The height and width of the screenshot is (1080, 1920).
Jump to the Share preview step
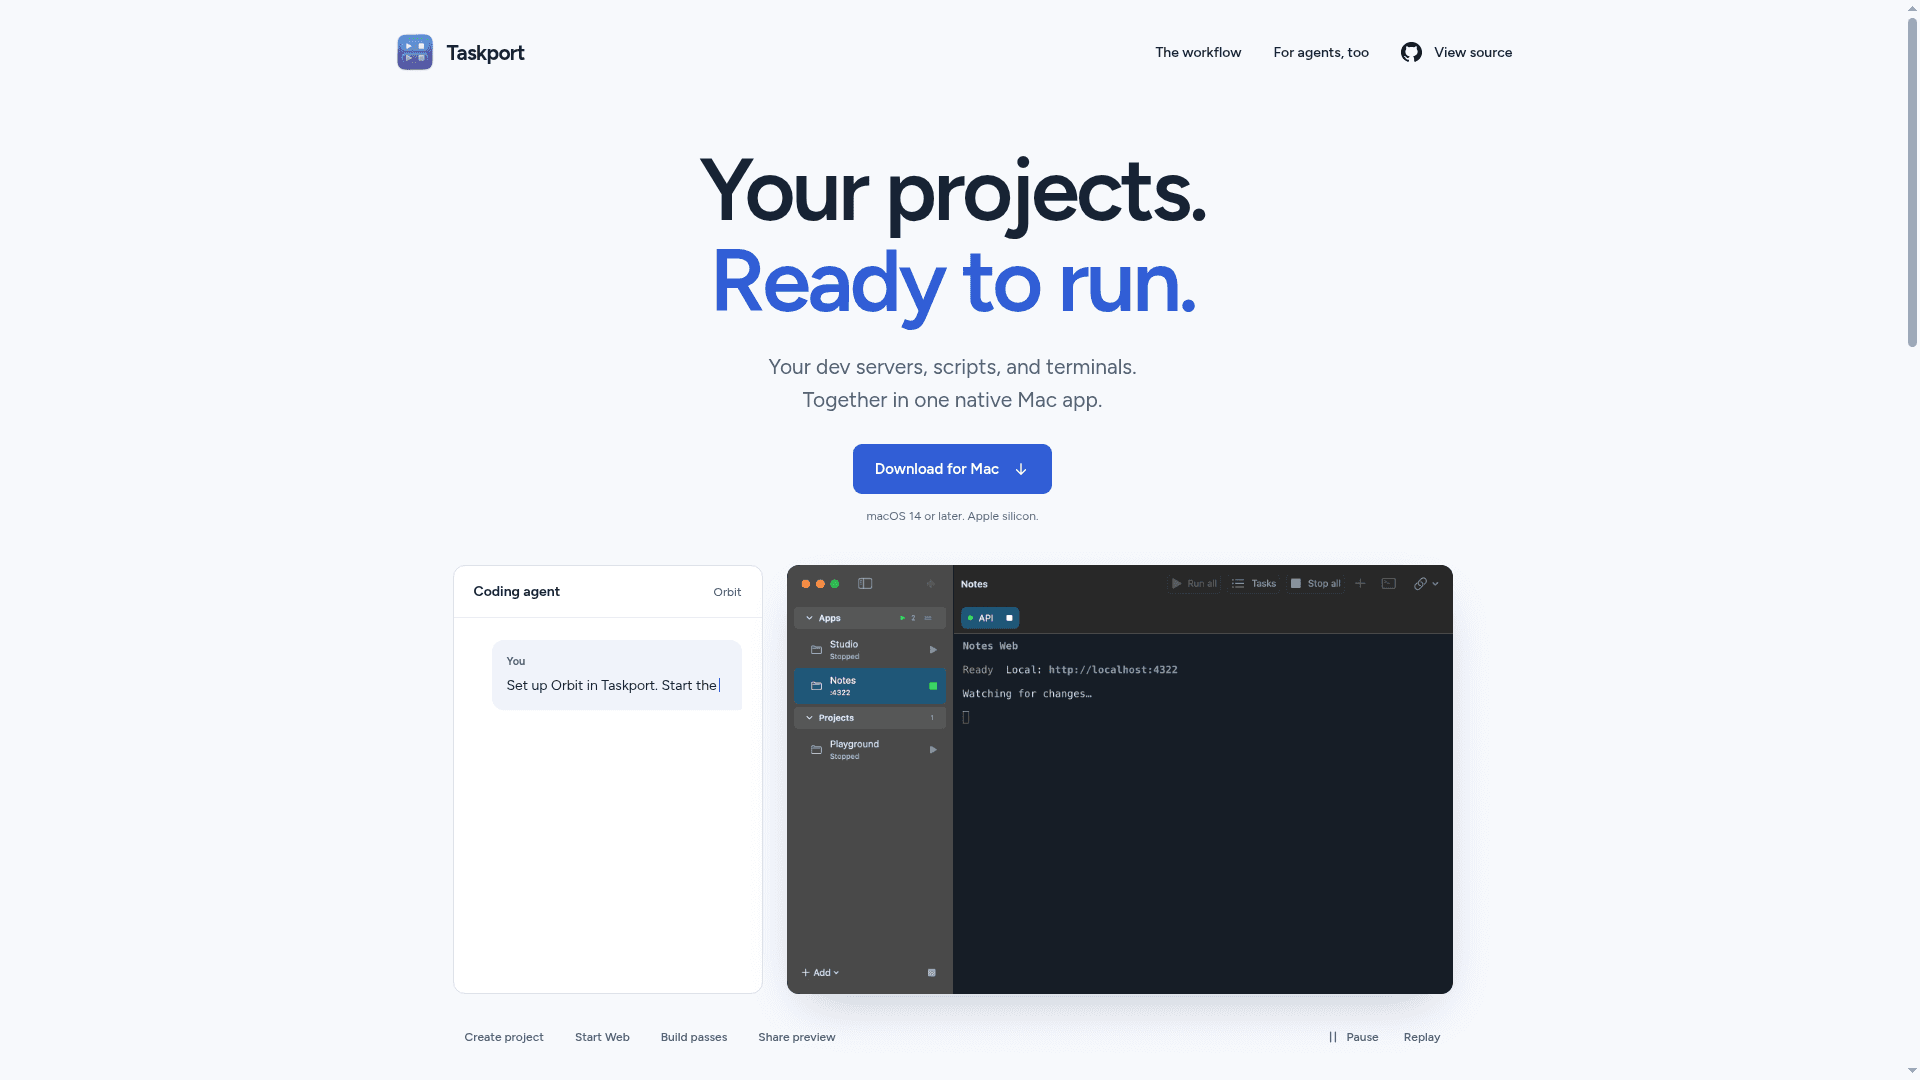pos(797,1037)
